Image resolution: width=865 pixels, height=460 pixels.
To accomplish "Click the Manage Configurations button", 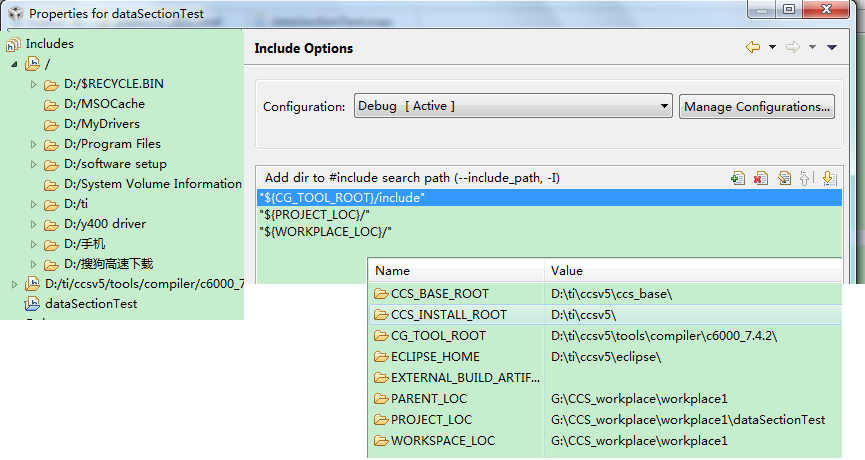I will pyautogui.click(x=756, y=106).
